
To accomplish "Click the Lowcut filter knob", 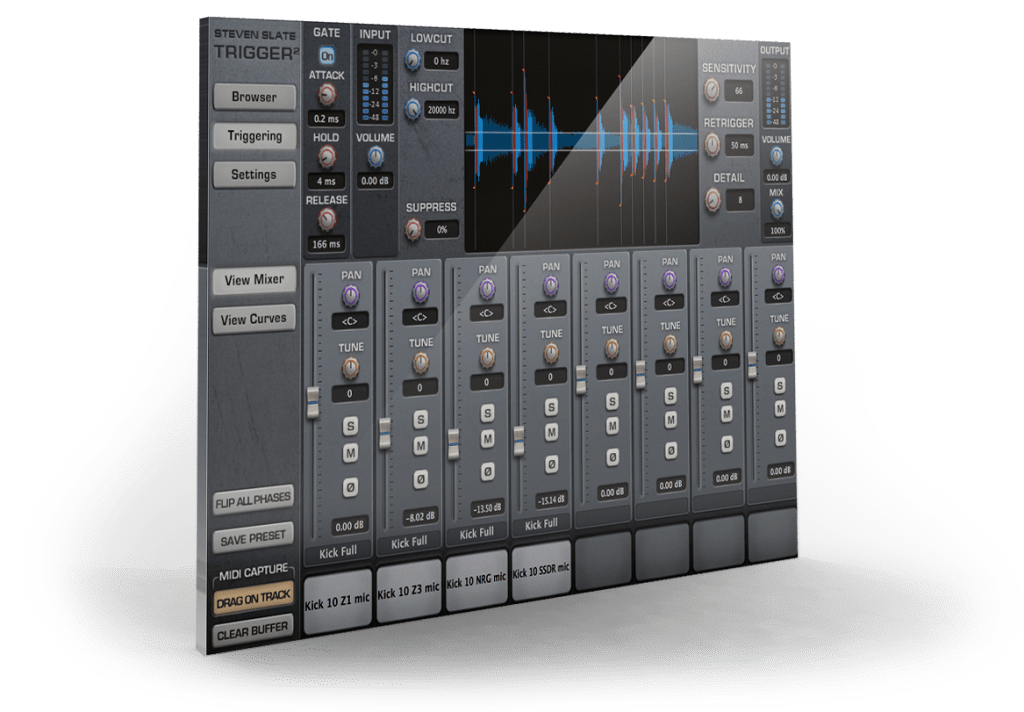I will click(412, 61).
